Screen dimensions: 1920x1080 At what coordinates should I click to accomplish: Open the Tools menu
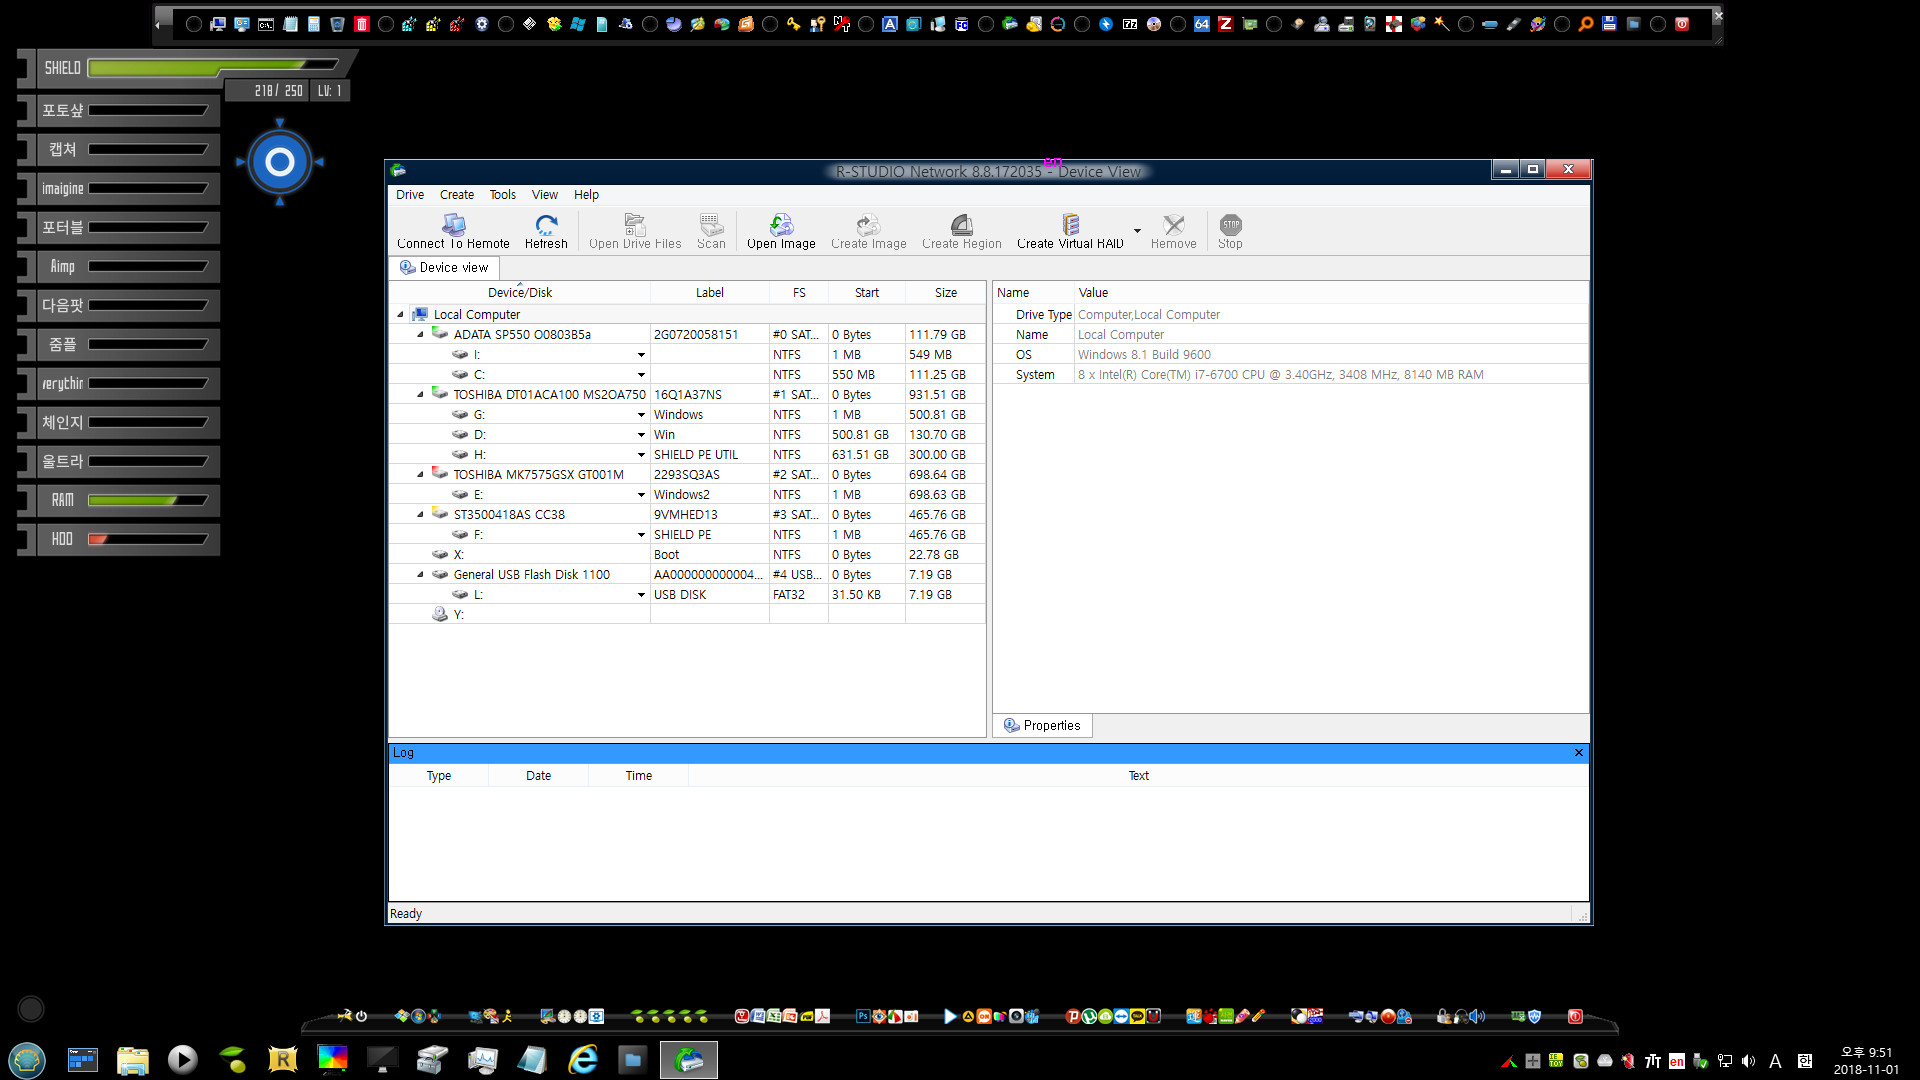(x=503, y=195)
